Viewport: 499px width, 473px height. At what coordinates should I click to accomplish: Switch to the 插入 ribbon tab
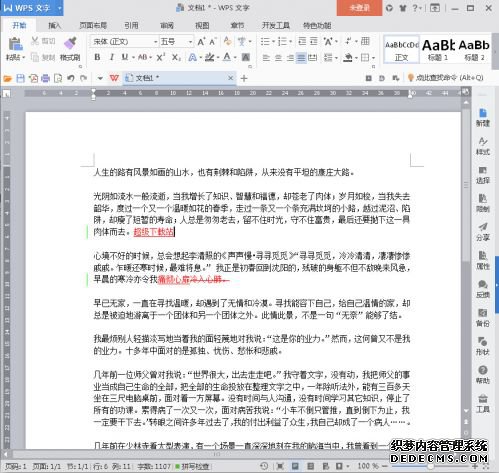[54, 25]
